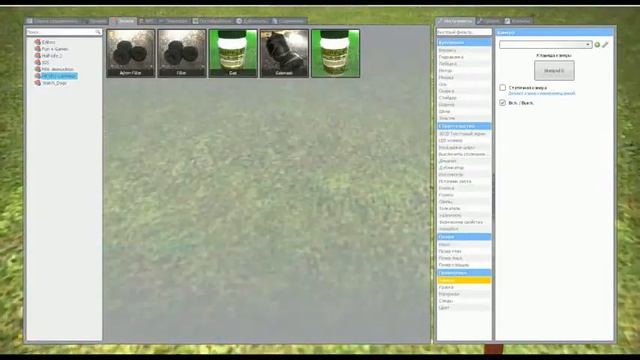Screen dimensions: 640x360
Task: Open the camera preset dropdown
Action: pos(545,44)
